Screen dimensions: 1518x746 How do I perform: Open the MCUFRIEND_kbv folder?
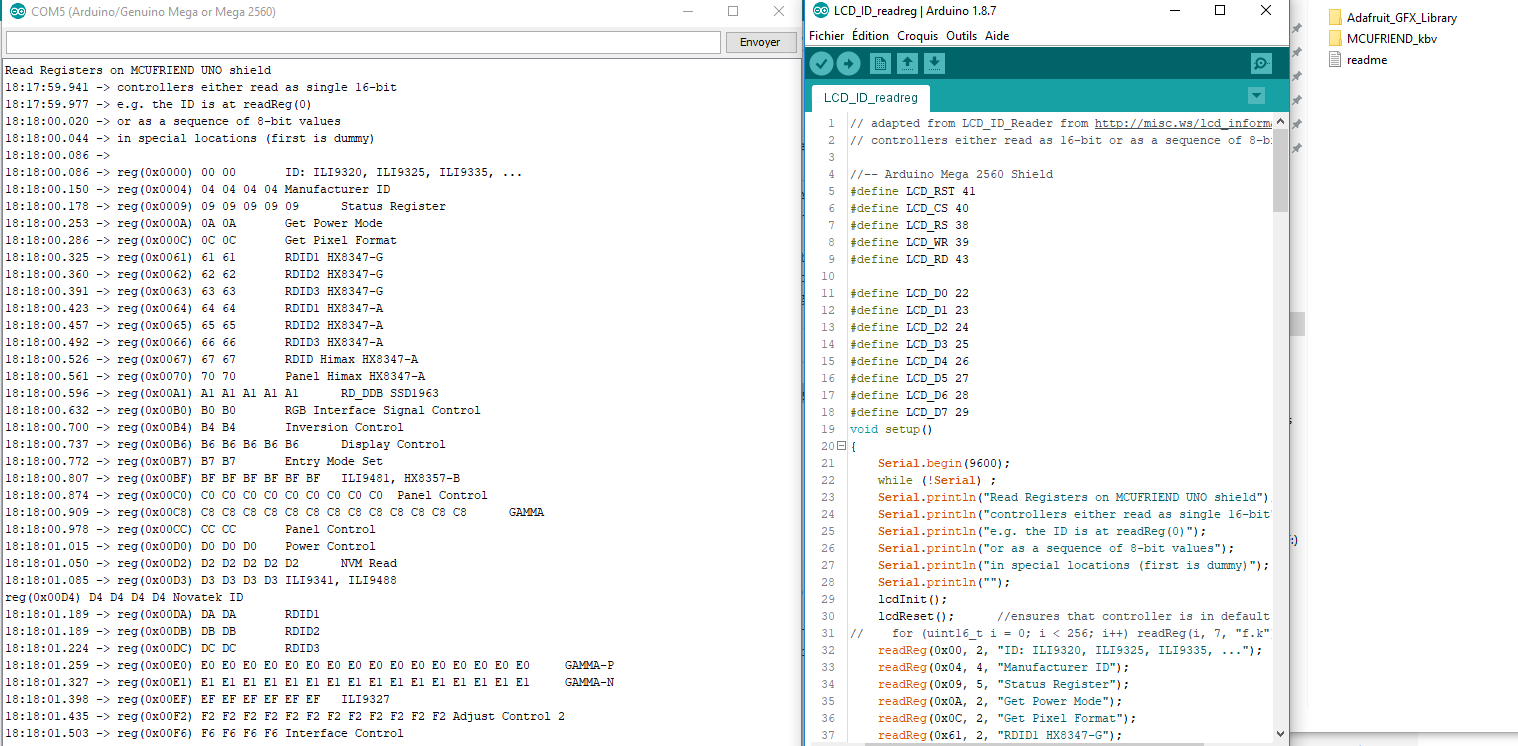(1382, 39)
